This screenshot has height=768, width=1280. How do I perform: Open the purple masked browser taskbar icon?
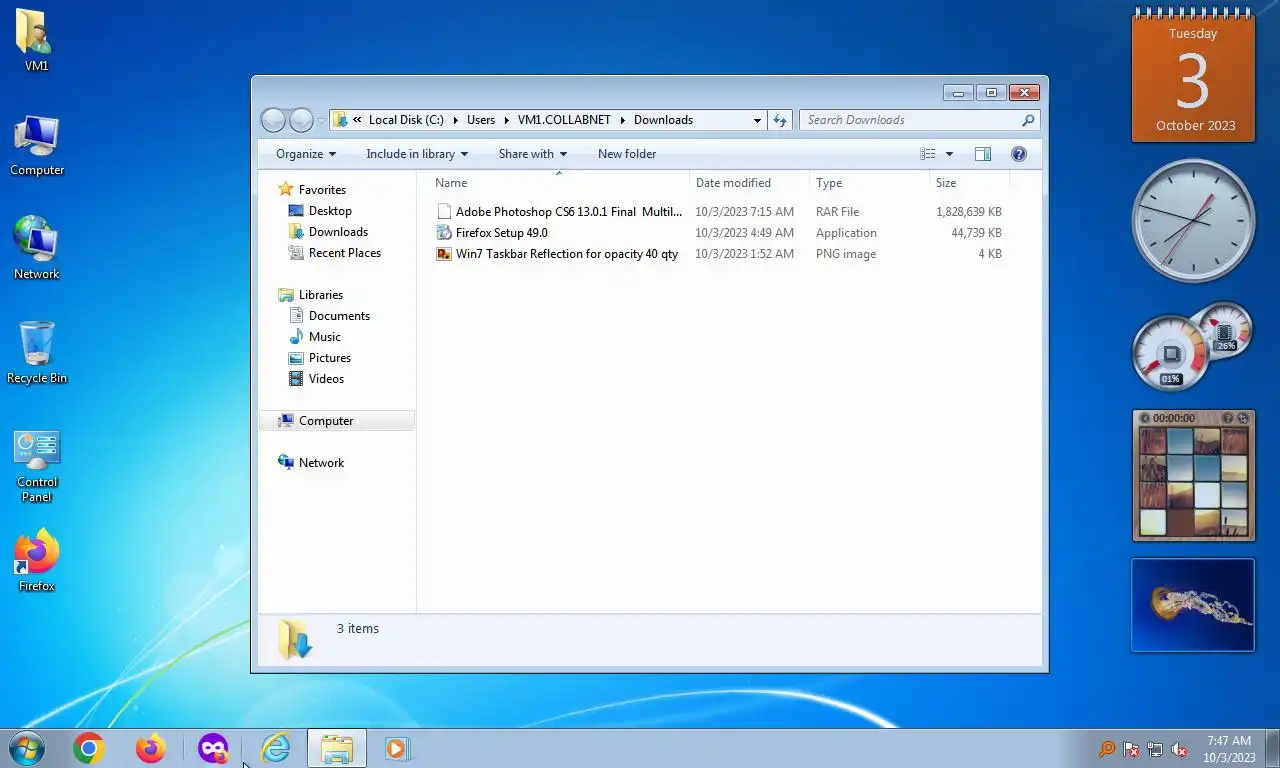(213, 748)
